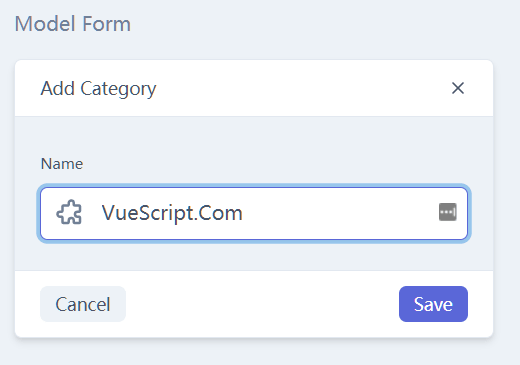Click the dialog header bar beside the title
Screen dimensions: 520x365
point(300,88)
